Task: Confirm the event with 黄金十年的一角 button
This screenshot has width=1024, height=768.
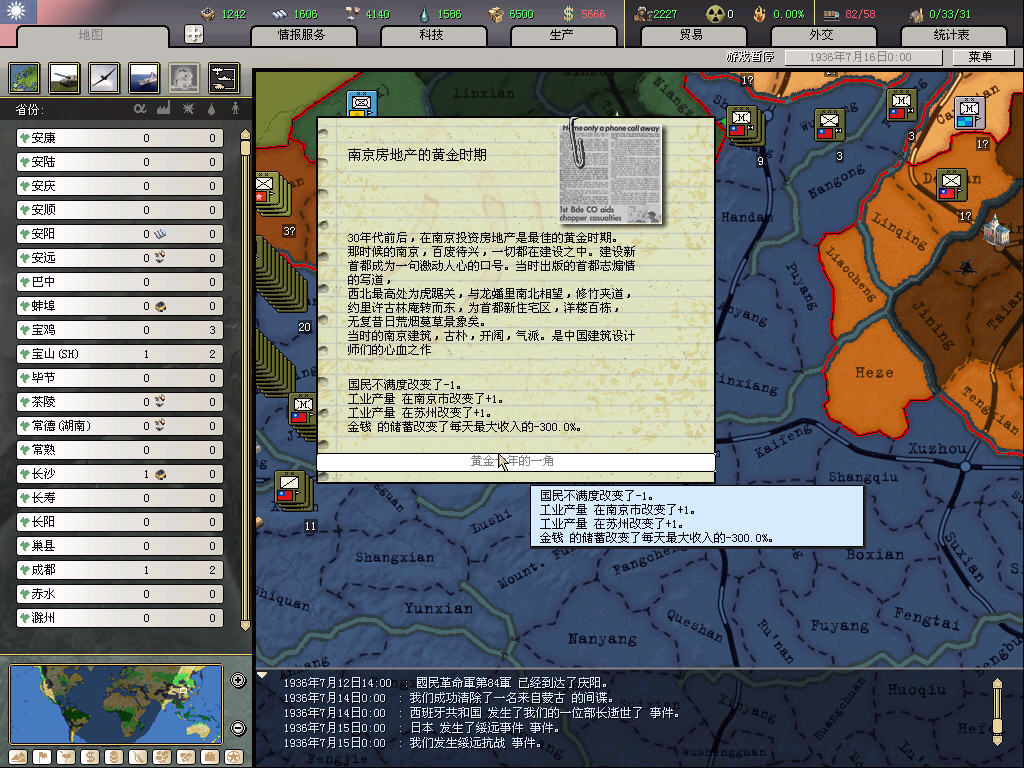Action: pyautogui.click(x=515, y=461)
